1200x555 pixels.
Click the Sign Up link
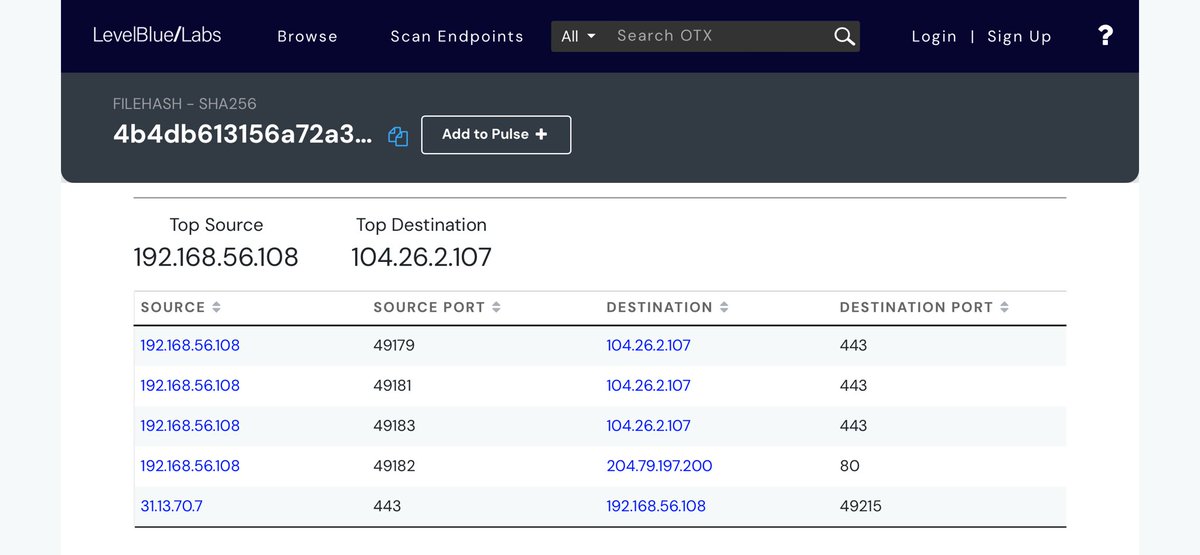(1019, 36)
